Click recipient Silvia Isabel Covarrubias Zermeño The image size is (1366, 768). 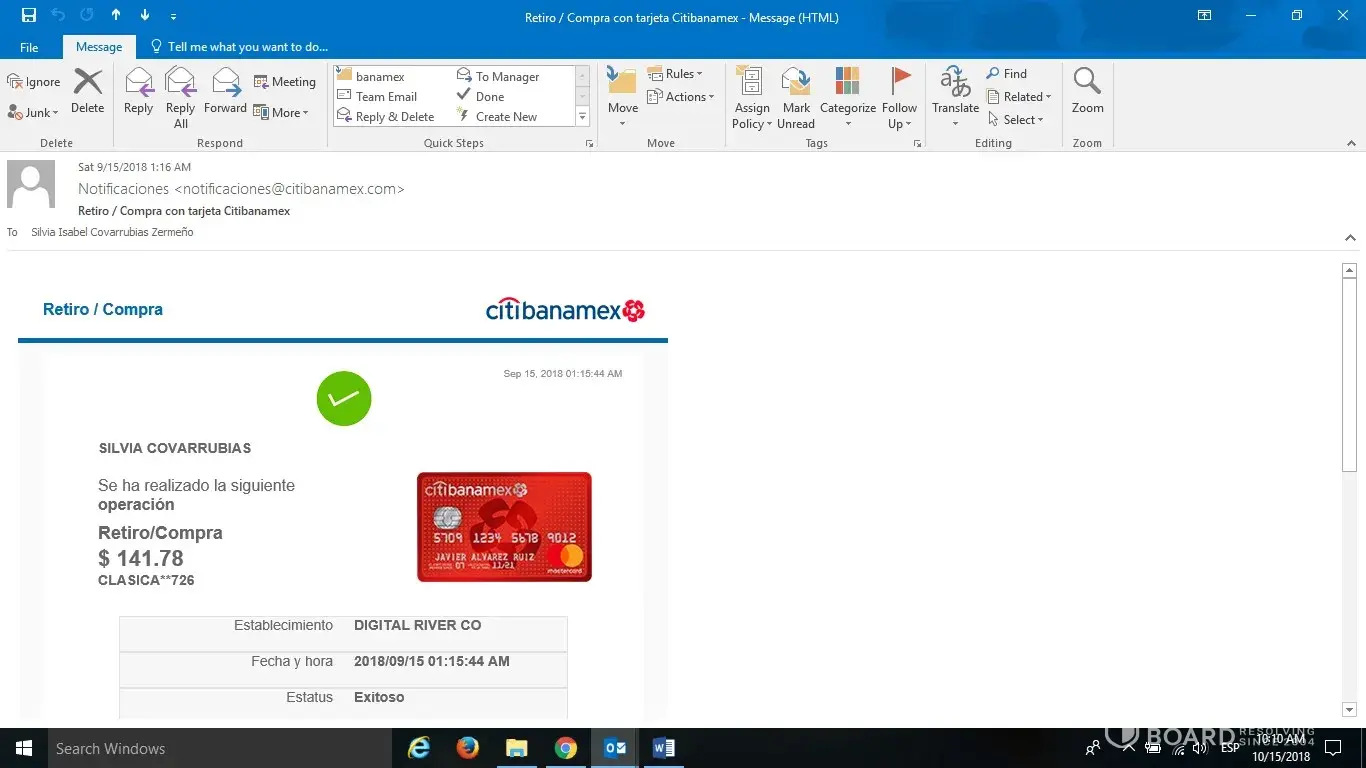[112, 232]
